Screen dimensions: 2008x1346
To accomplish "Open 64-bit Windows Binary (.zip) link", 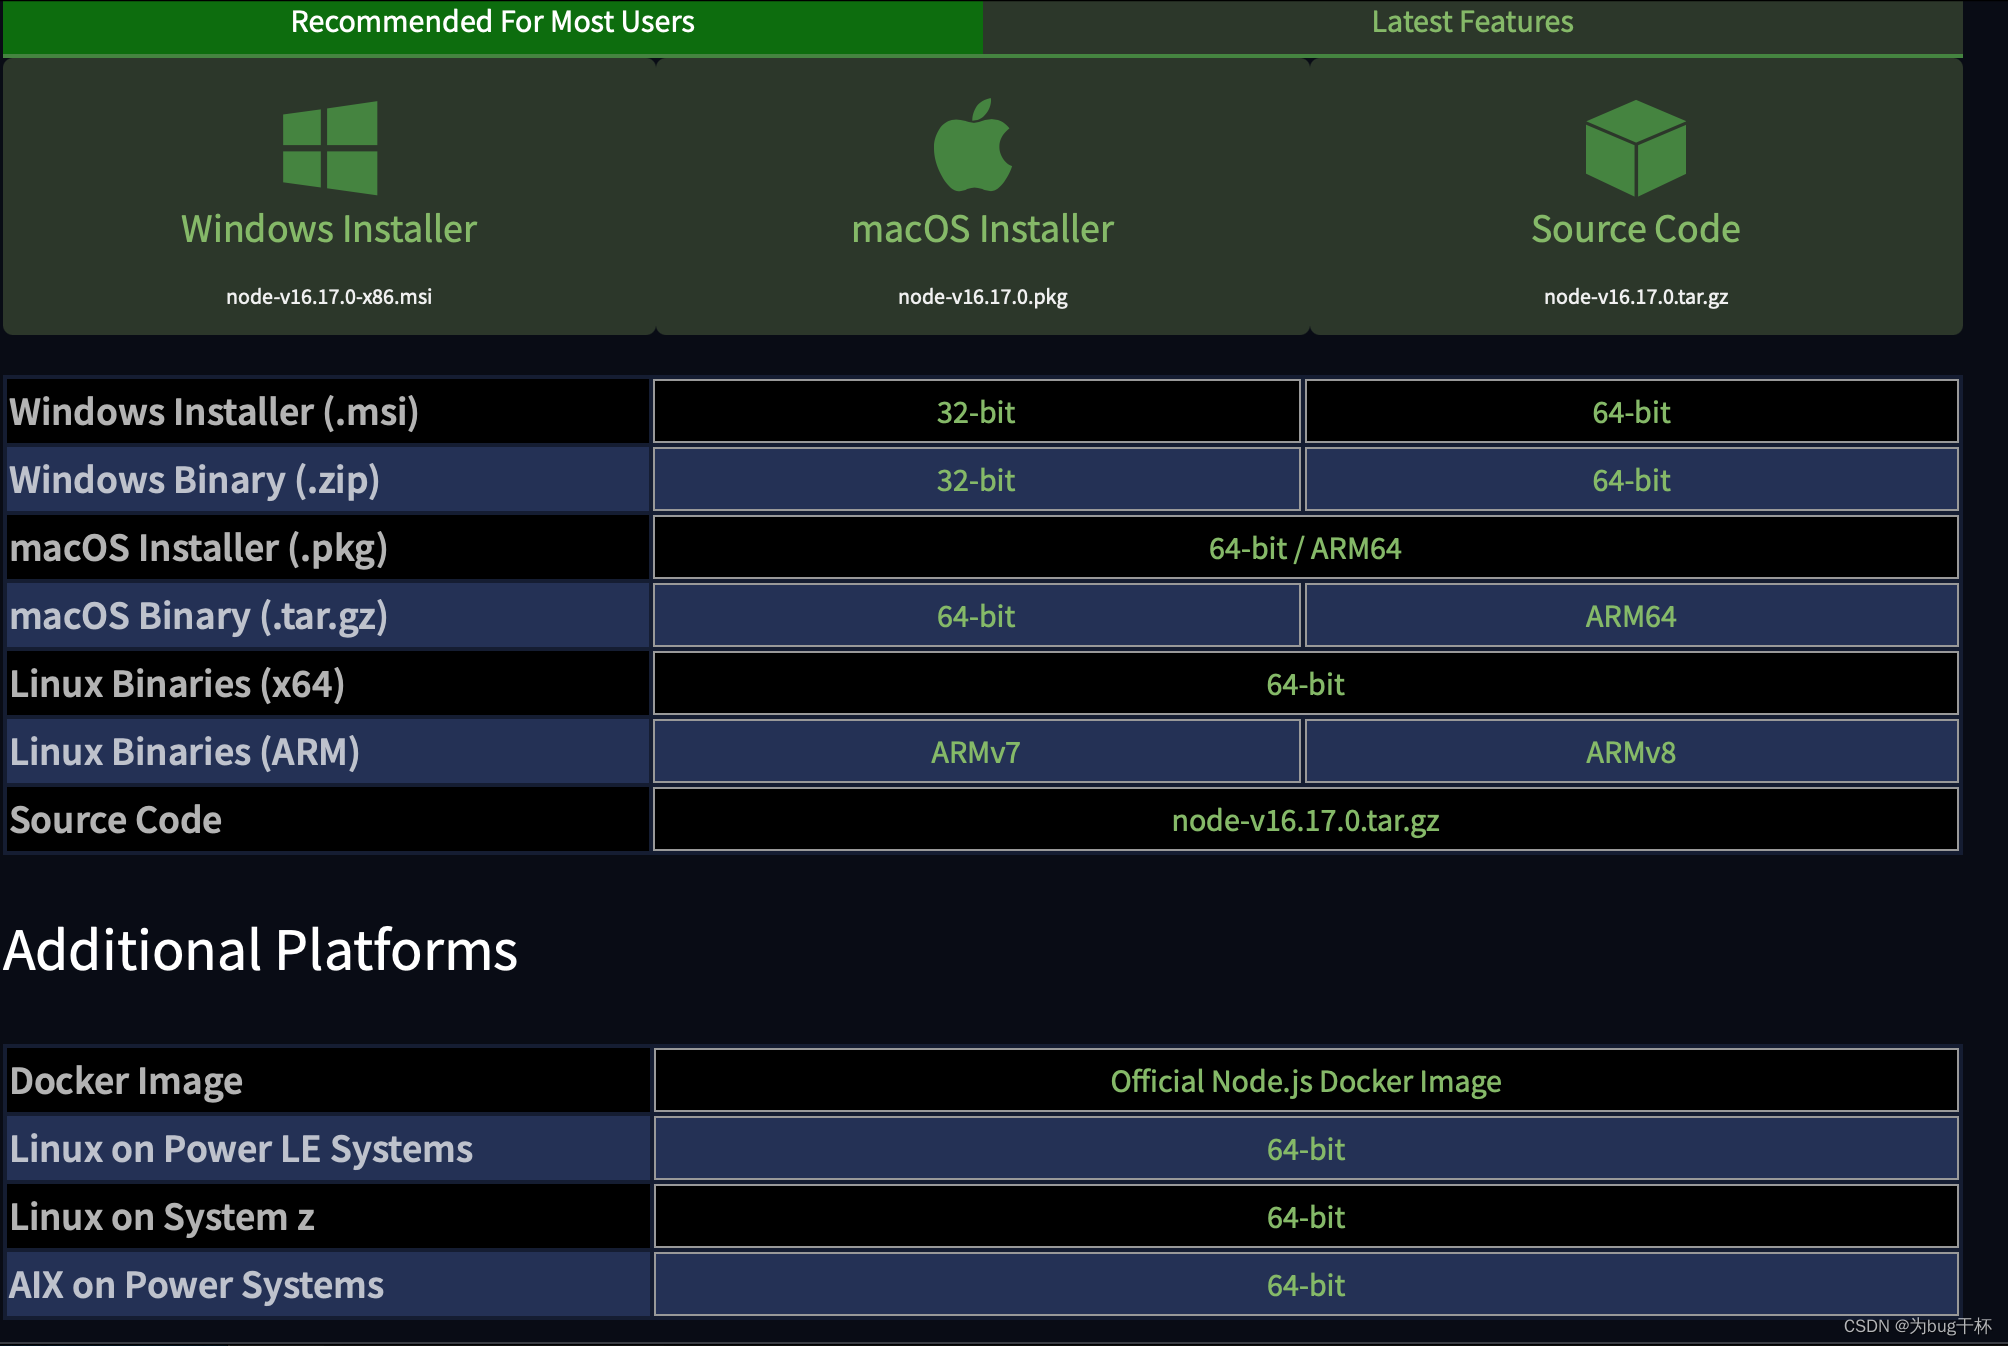I will (1631, 480).
